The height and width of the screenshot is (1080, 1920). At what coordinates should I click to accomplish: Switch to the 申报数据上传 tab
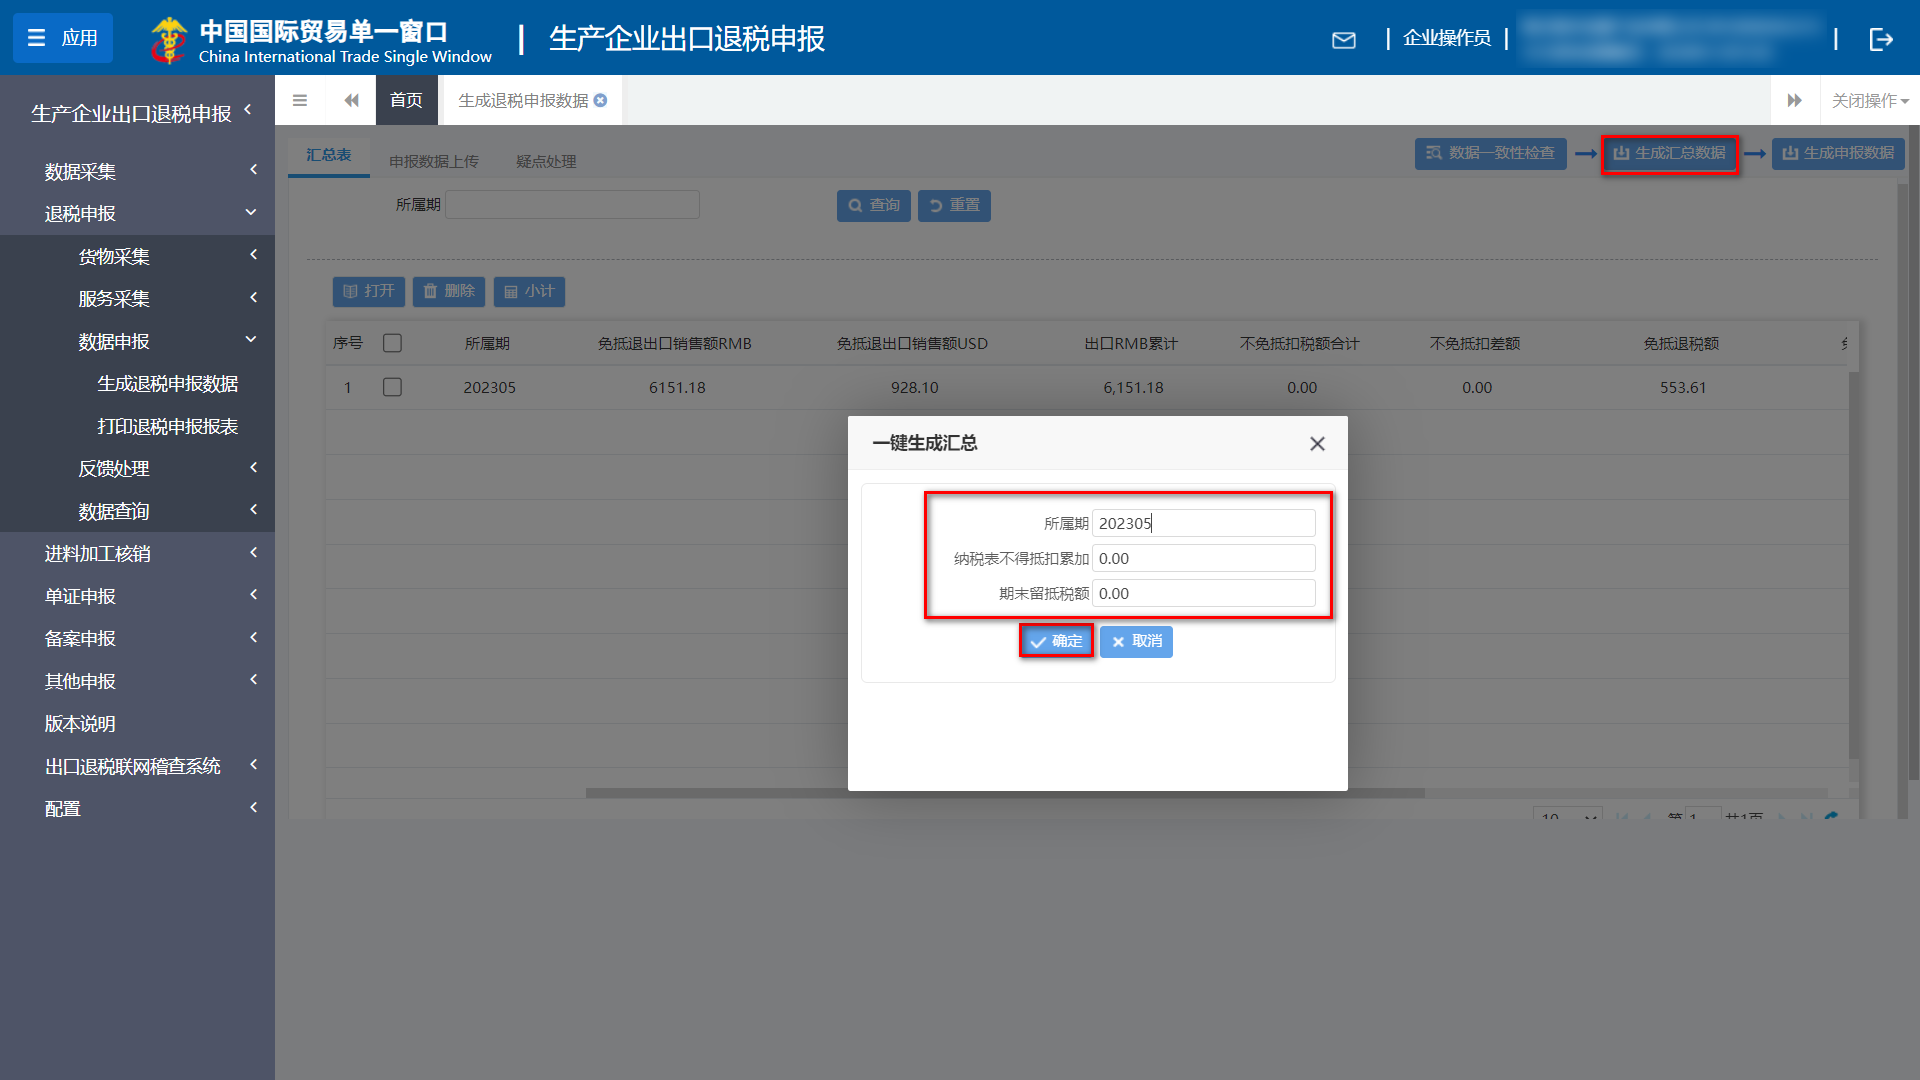(434, 160)
